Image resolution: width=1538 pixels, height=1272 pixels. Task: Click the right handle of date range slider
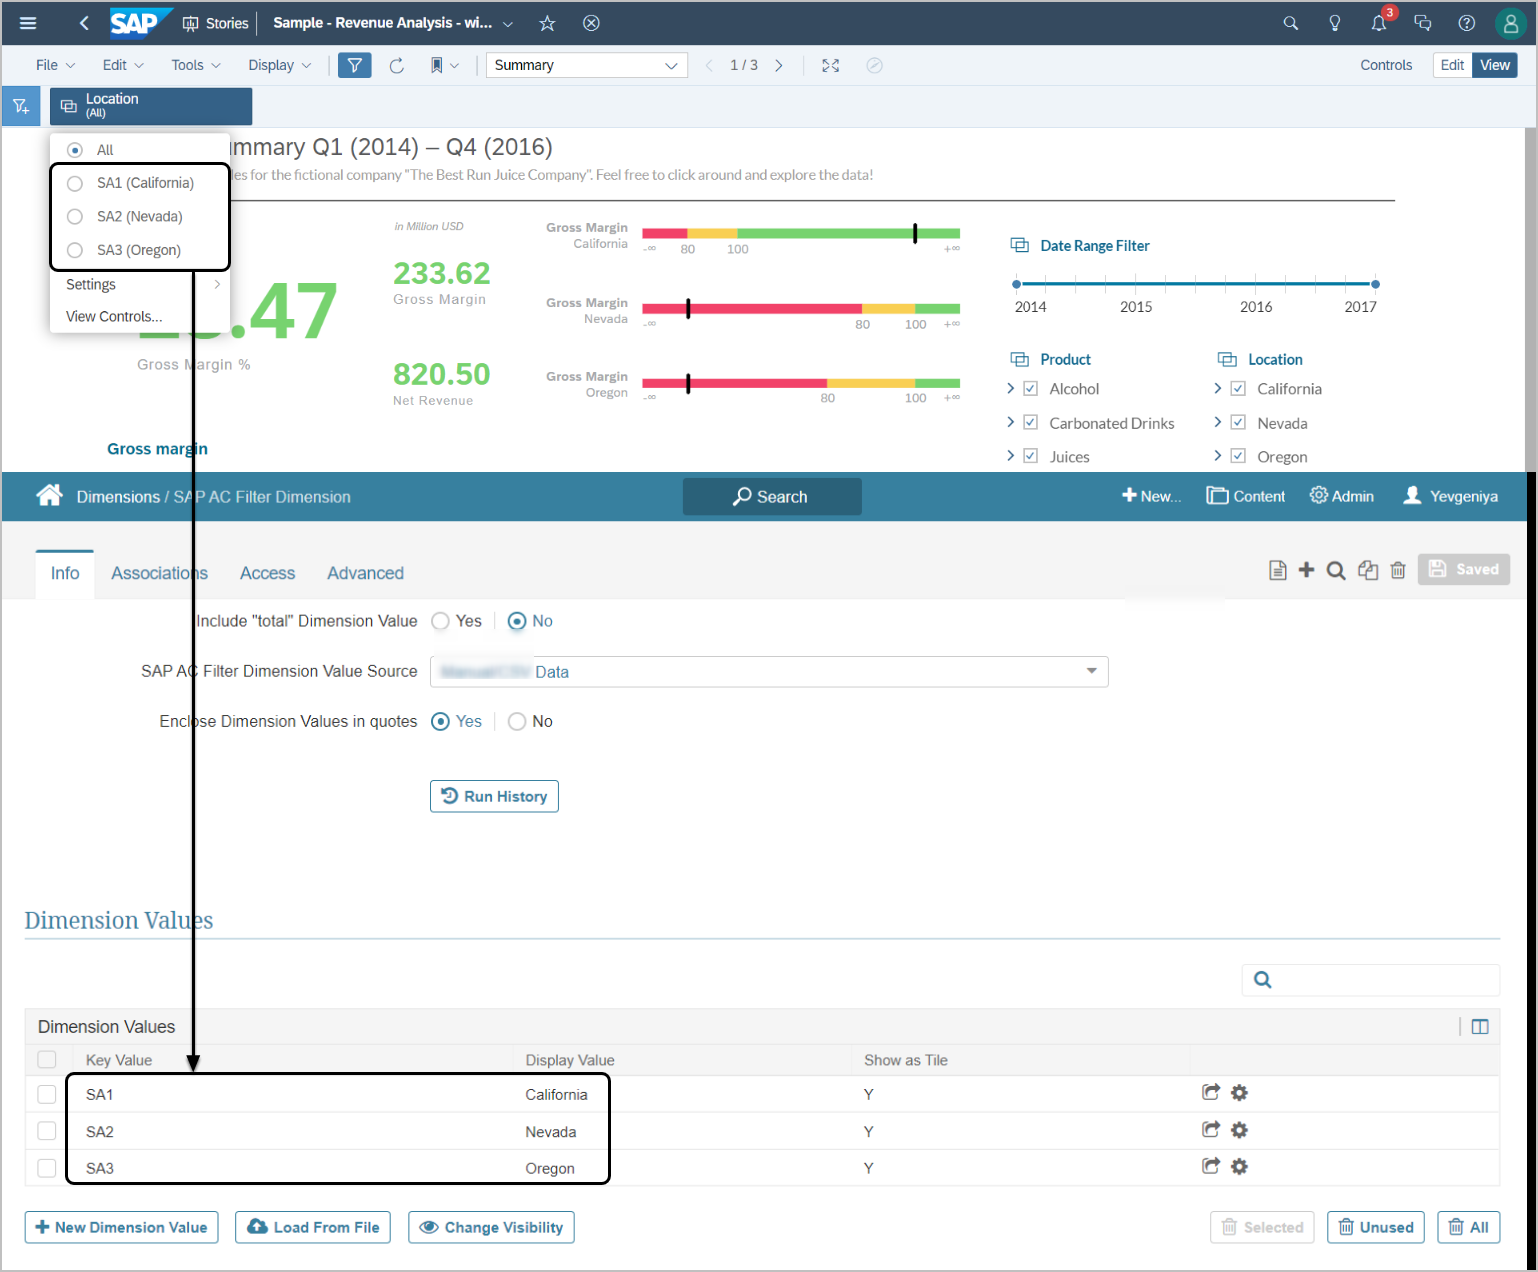coord(1375,284)
